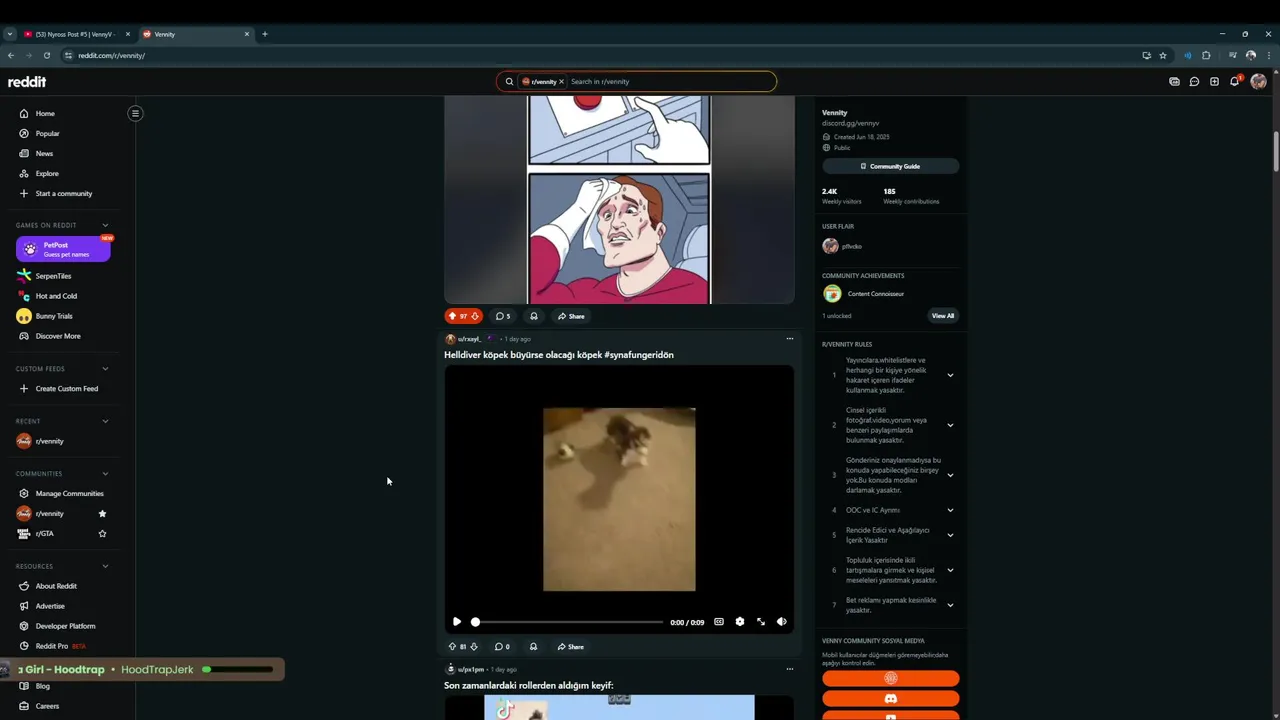Open video settings gear in the player
The width and height of the screenshot is (1280, 720).
(740, 622)
